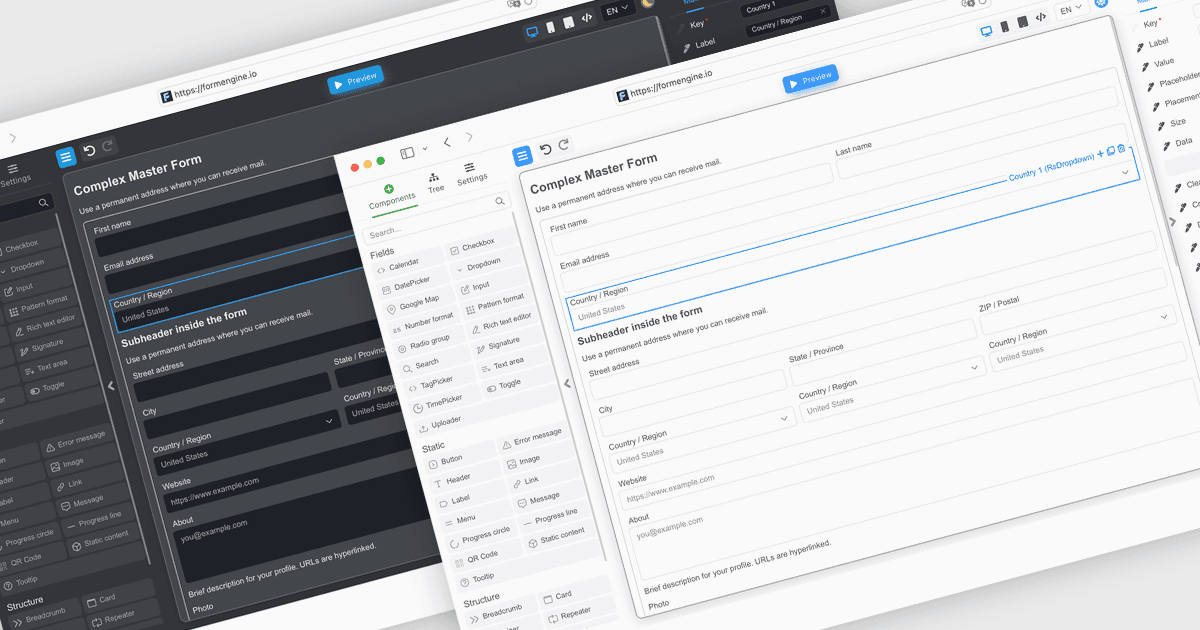Viewport: 1200px width, 630px height.
Task: Click the search magnifier icon in dark window panel
Action: click(x=44, y=202)
